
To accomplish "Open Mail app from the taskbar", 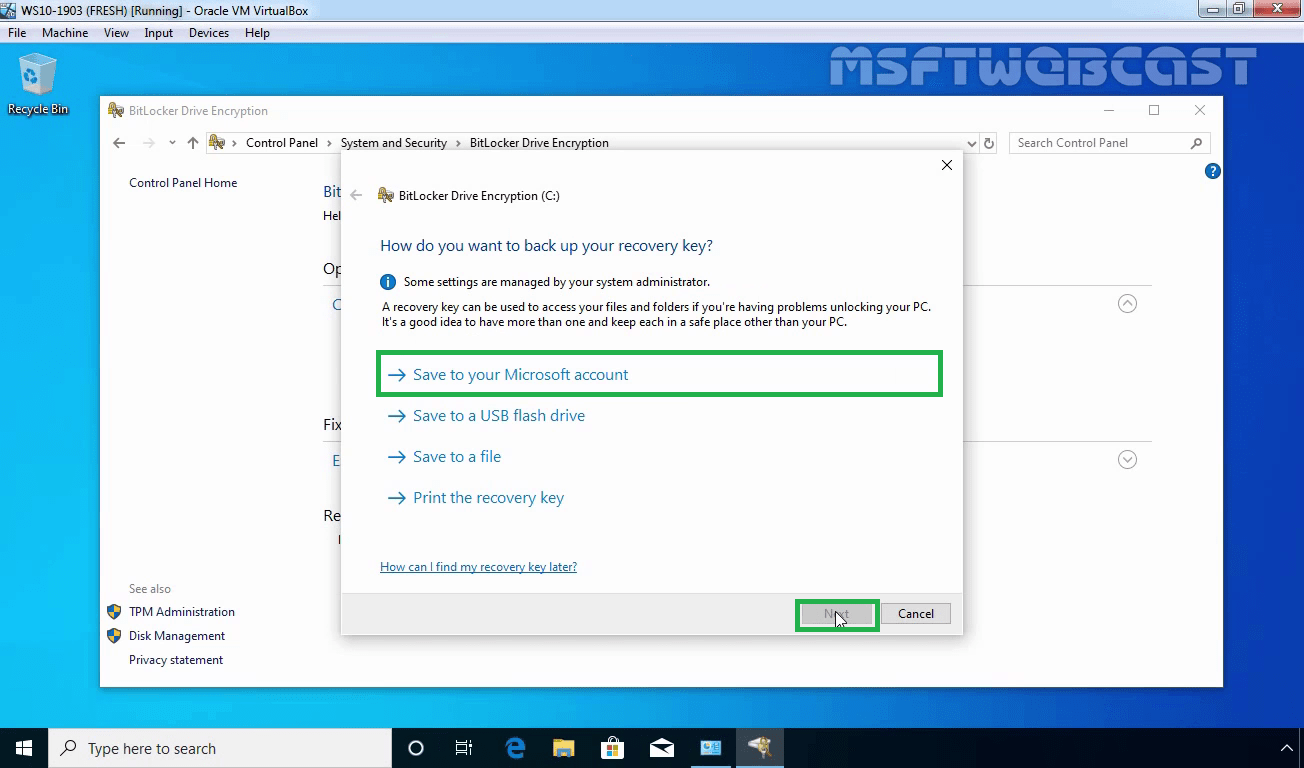I will coord(661,747).
